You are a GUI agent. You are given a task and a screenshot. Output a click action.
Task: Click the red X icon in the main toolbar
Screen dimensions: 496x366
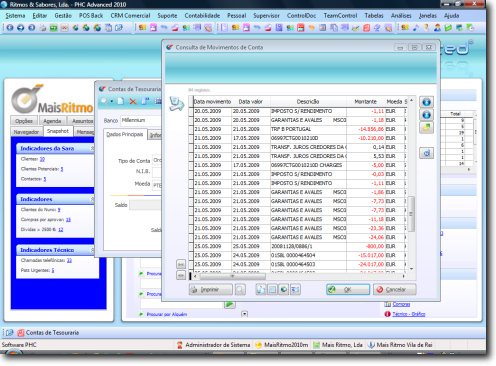click(x=64, y=28)
